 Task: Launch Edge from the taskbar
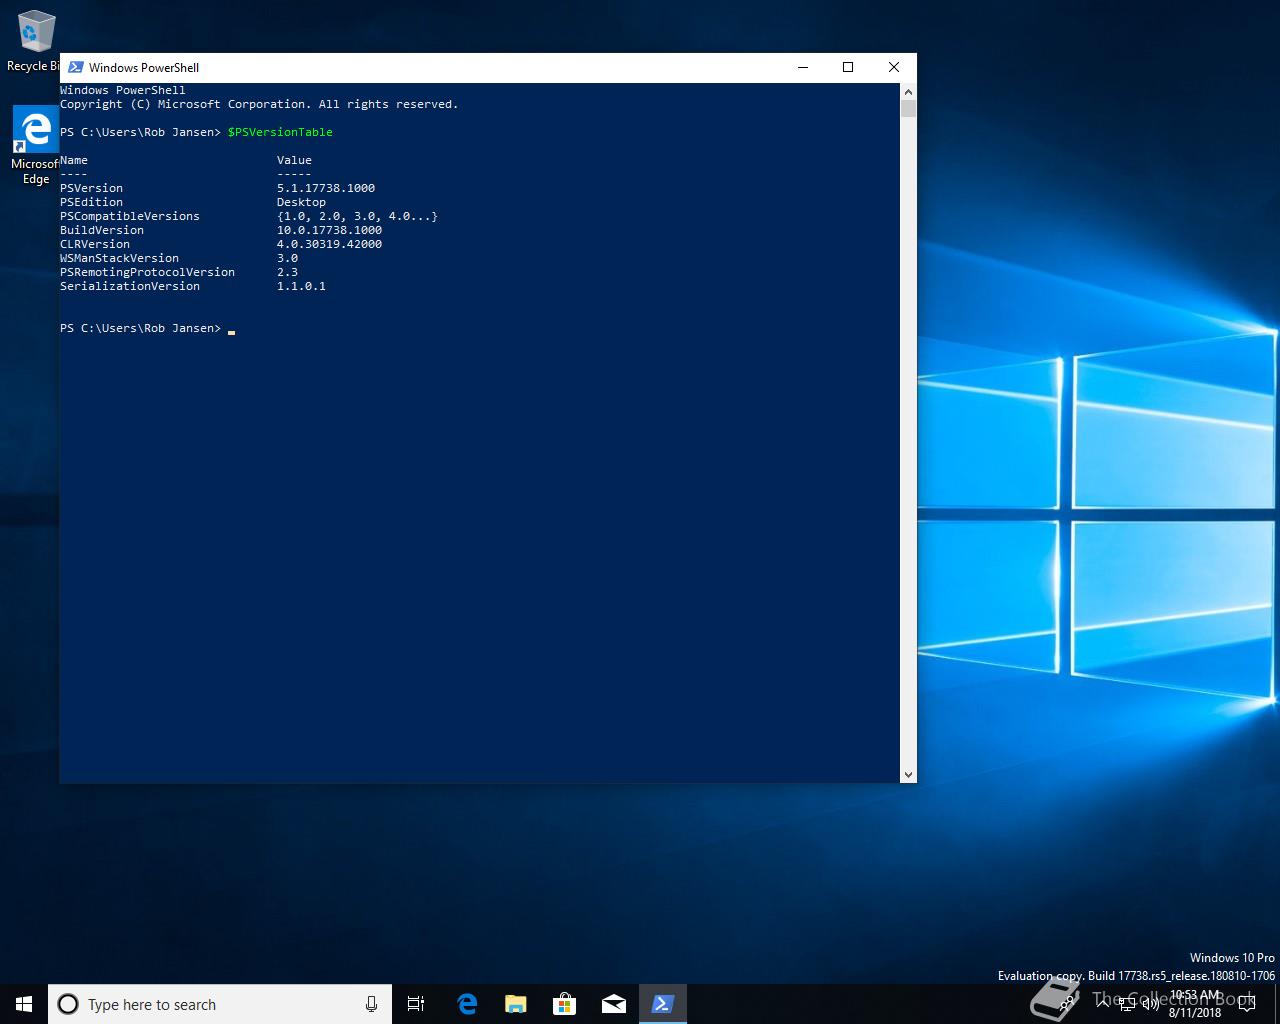(466, 1004)
